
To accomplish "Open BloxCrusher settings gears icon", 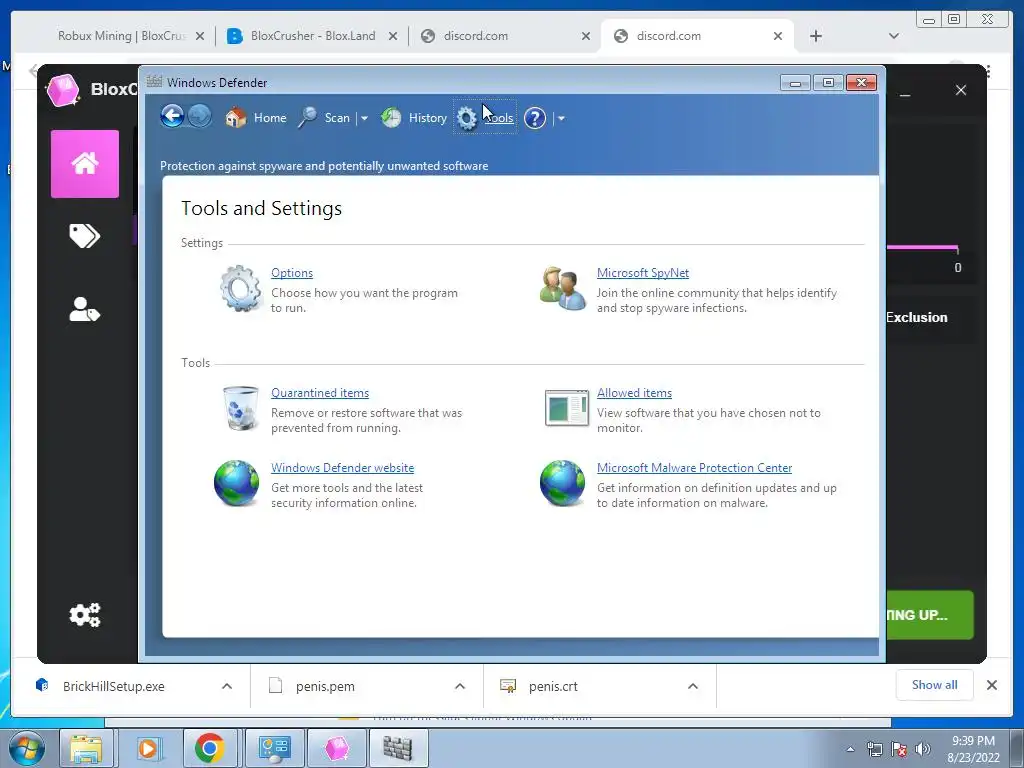I will click(85, 615).
